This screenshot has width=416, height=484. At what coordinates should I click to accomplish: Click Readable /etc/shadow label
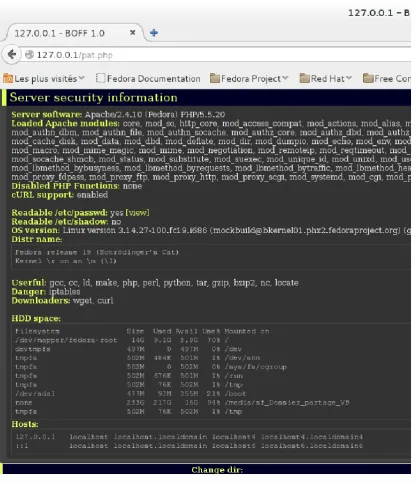click(60, 222)
